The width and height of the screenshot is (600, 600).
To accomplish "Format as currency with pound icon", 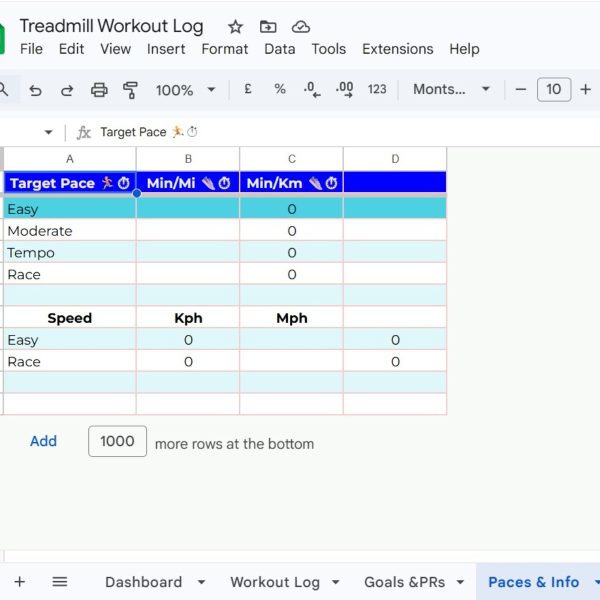I will coord(248,89).
